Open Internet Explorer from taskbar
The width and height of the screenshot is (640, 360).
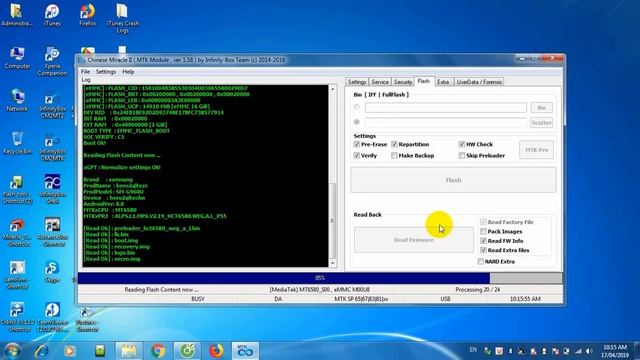tap(41, 351)
